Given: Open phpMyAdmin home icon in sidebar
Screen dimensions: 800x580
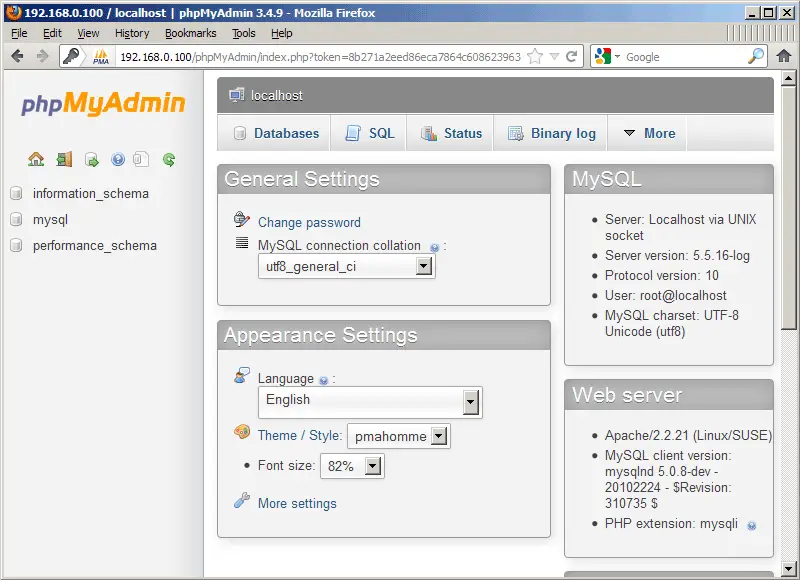Looking at the screenshot, I should coord(36,160).
